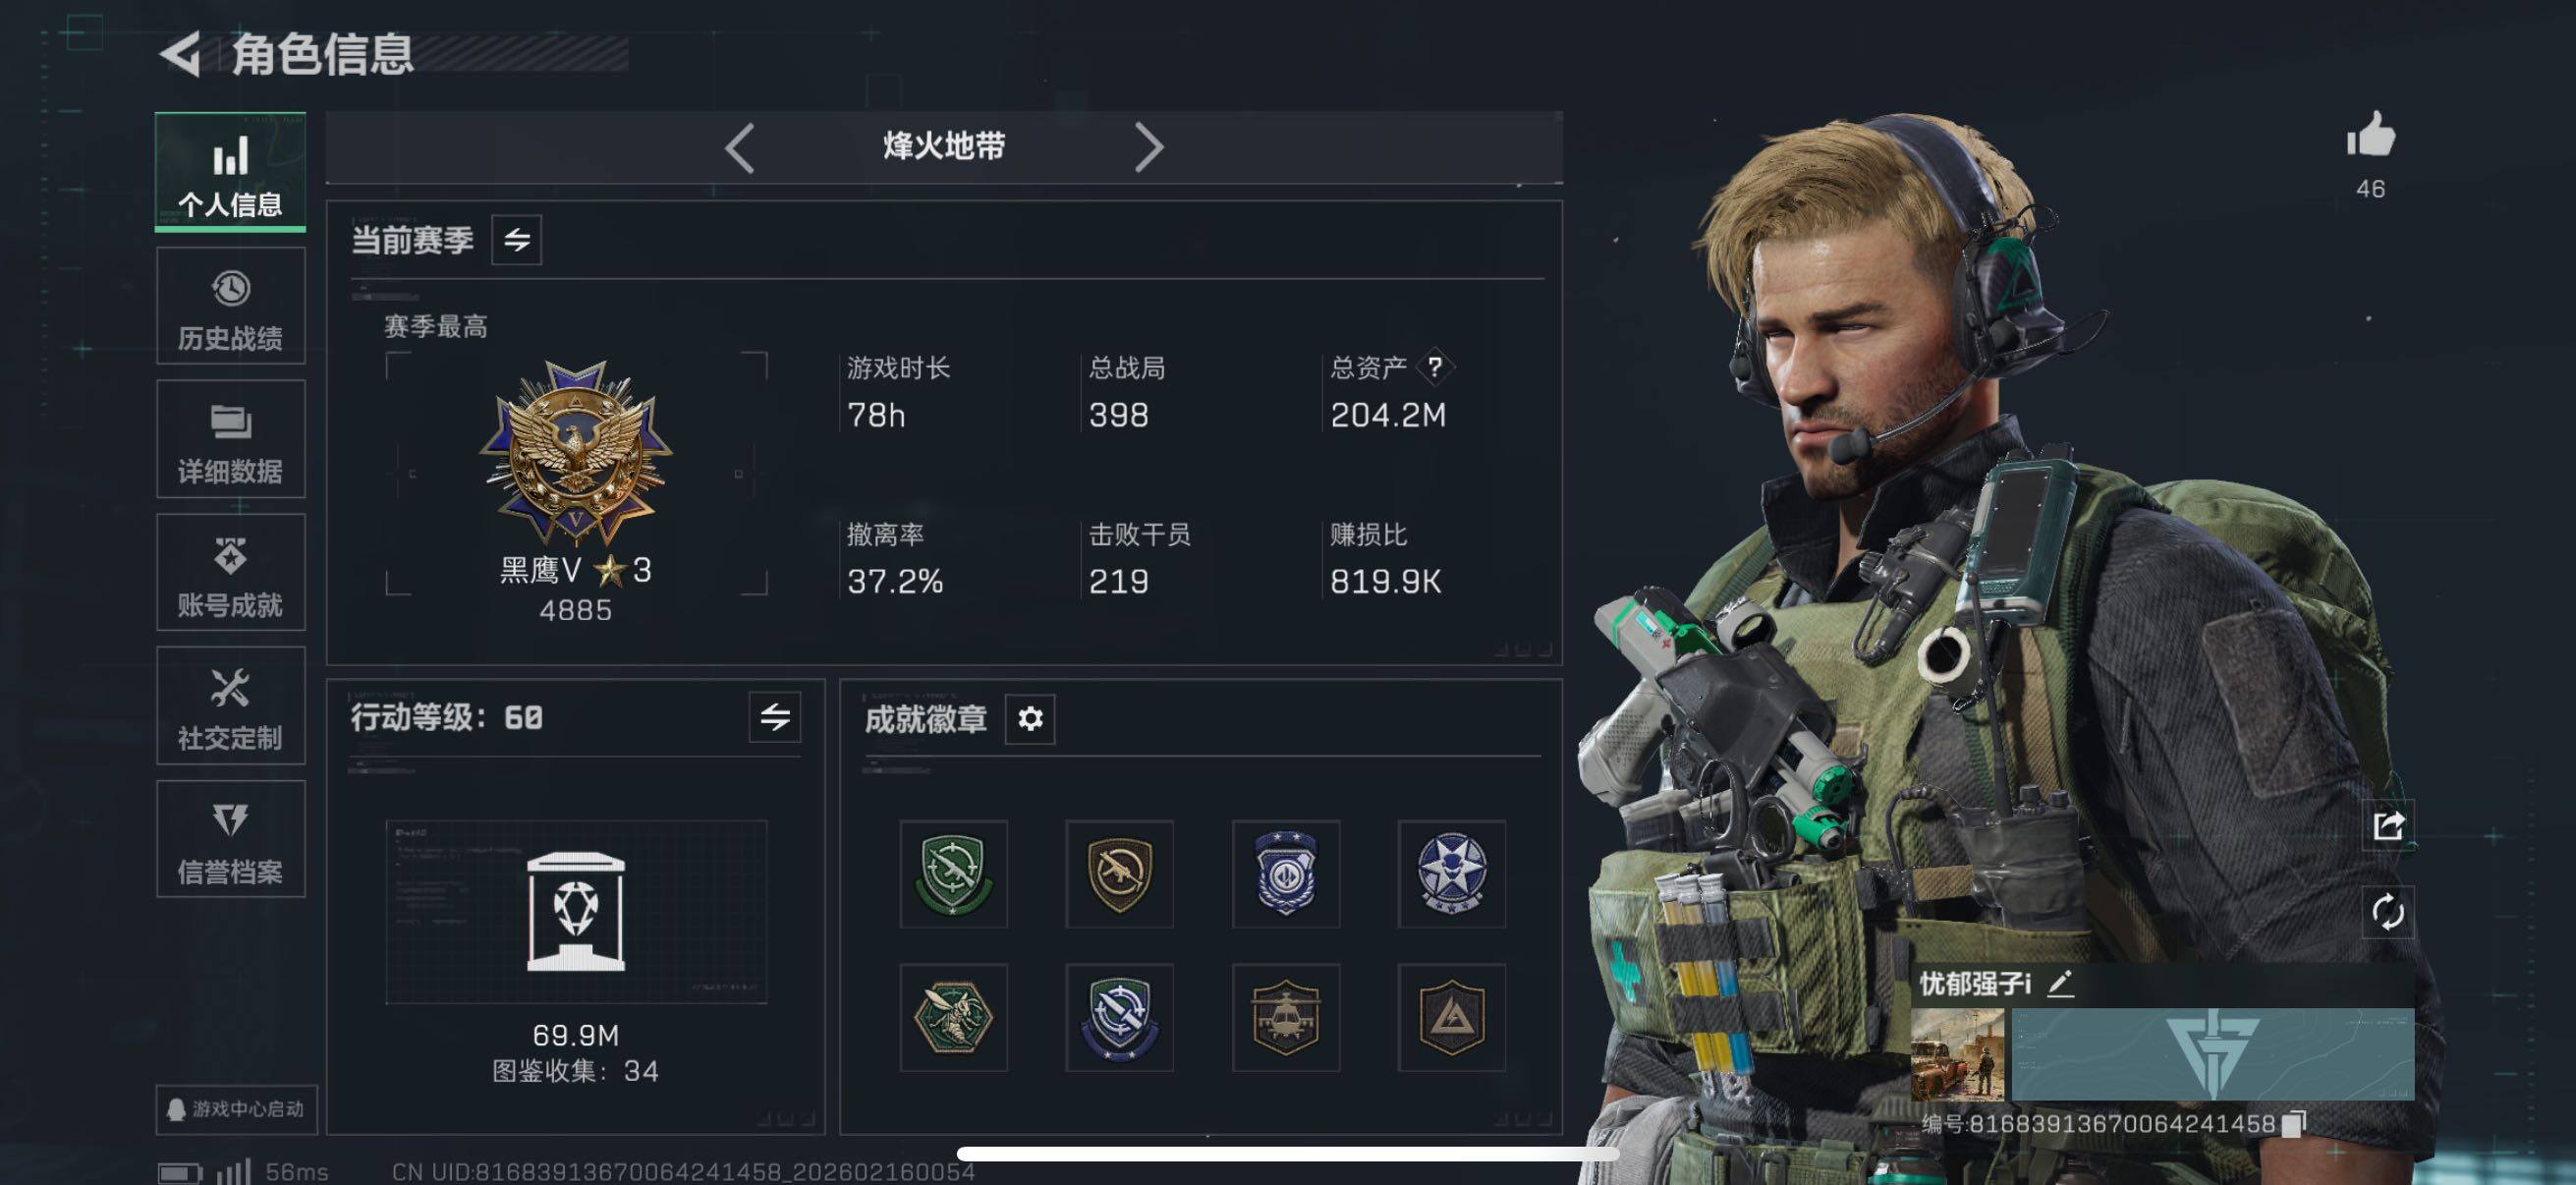The width and height of the screenshot is (2576, 1185).
Task: Go back using the arrow beside 角色信息
Action: (181, 54)
